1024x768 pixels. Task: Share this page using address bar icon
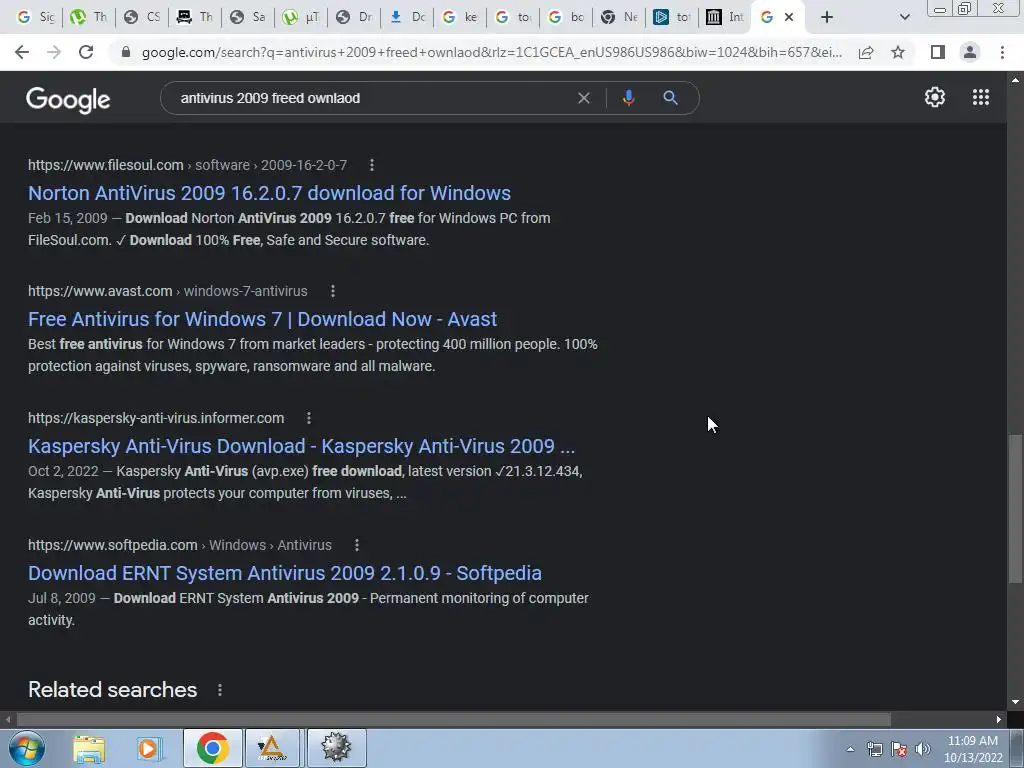(x=866, y=52)
